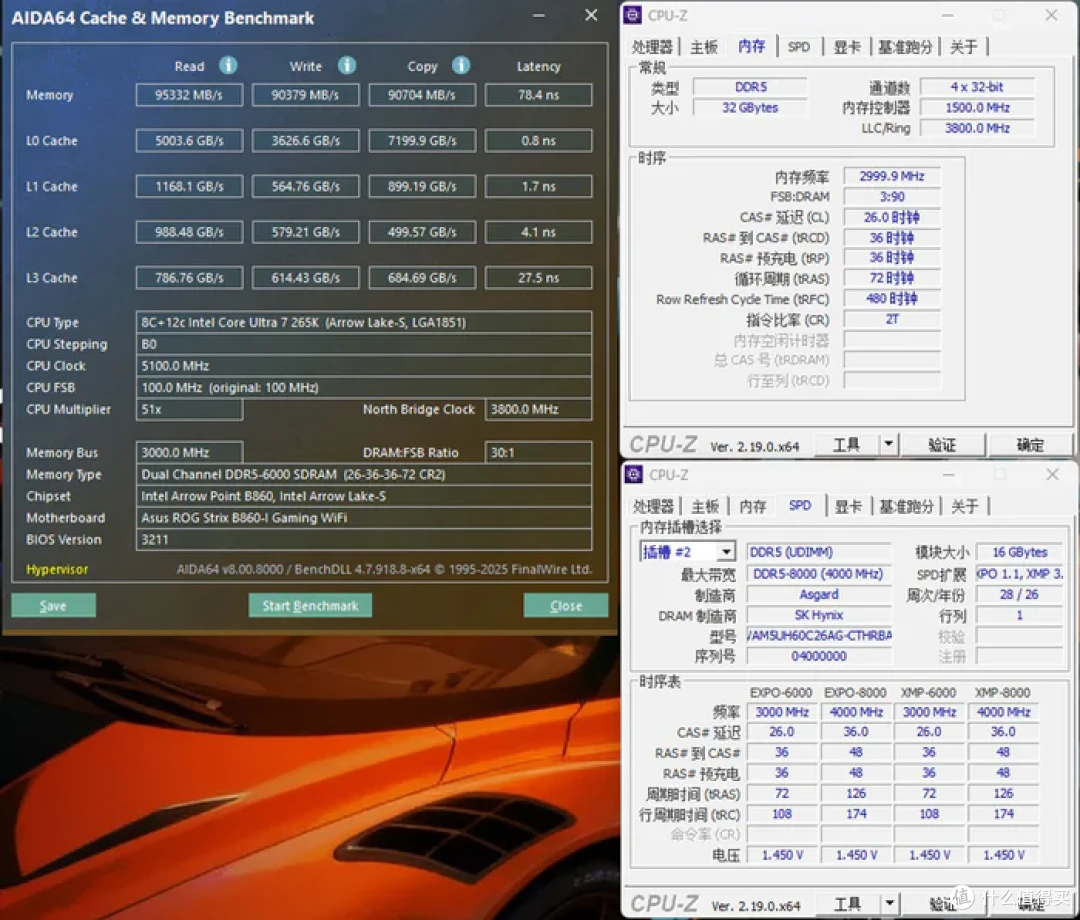Image resolution: width=1080 pixels, height=920 pixels.
Task: Open the 主板 tab in lower CPU-Z
Action: click(705, 507)
